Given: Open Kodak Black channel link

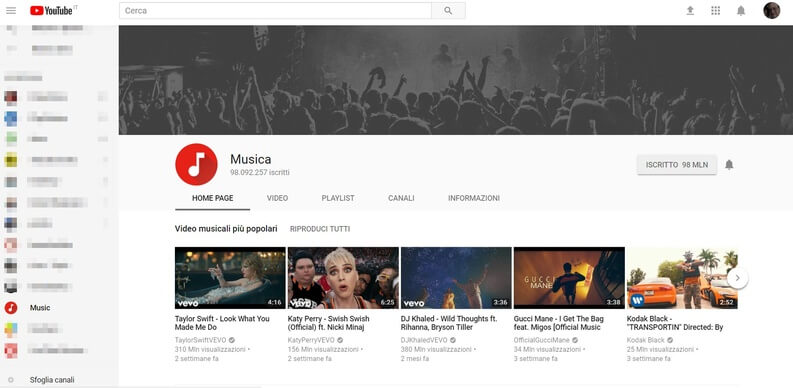Looking at the screenshot, I should (645, 340).
